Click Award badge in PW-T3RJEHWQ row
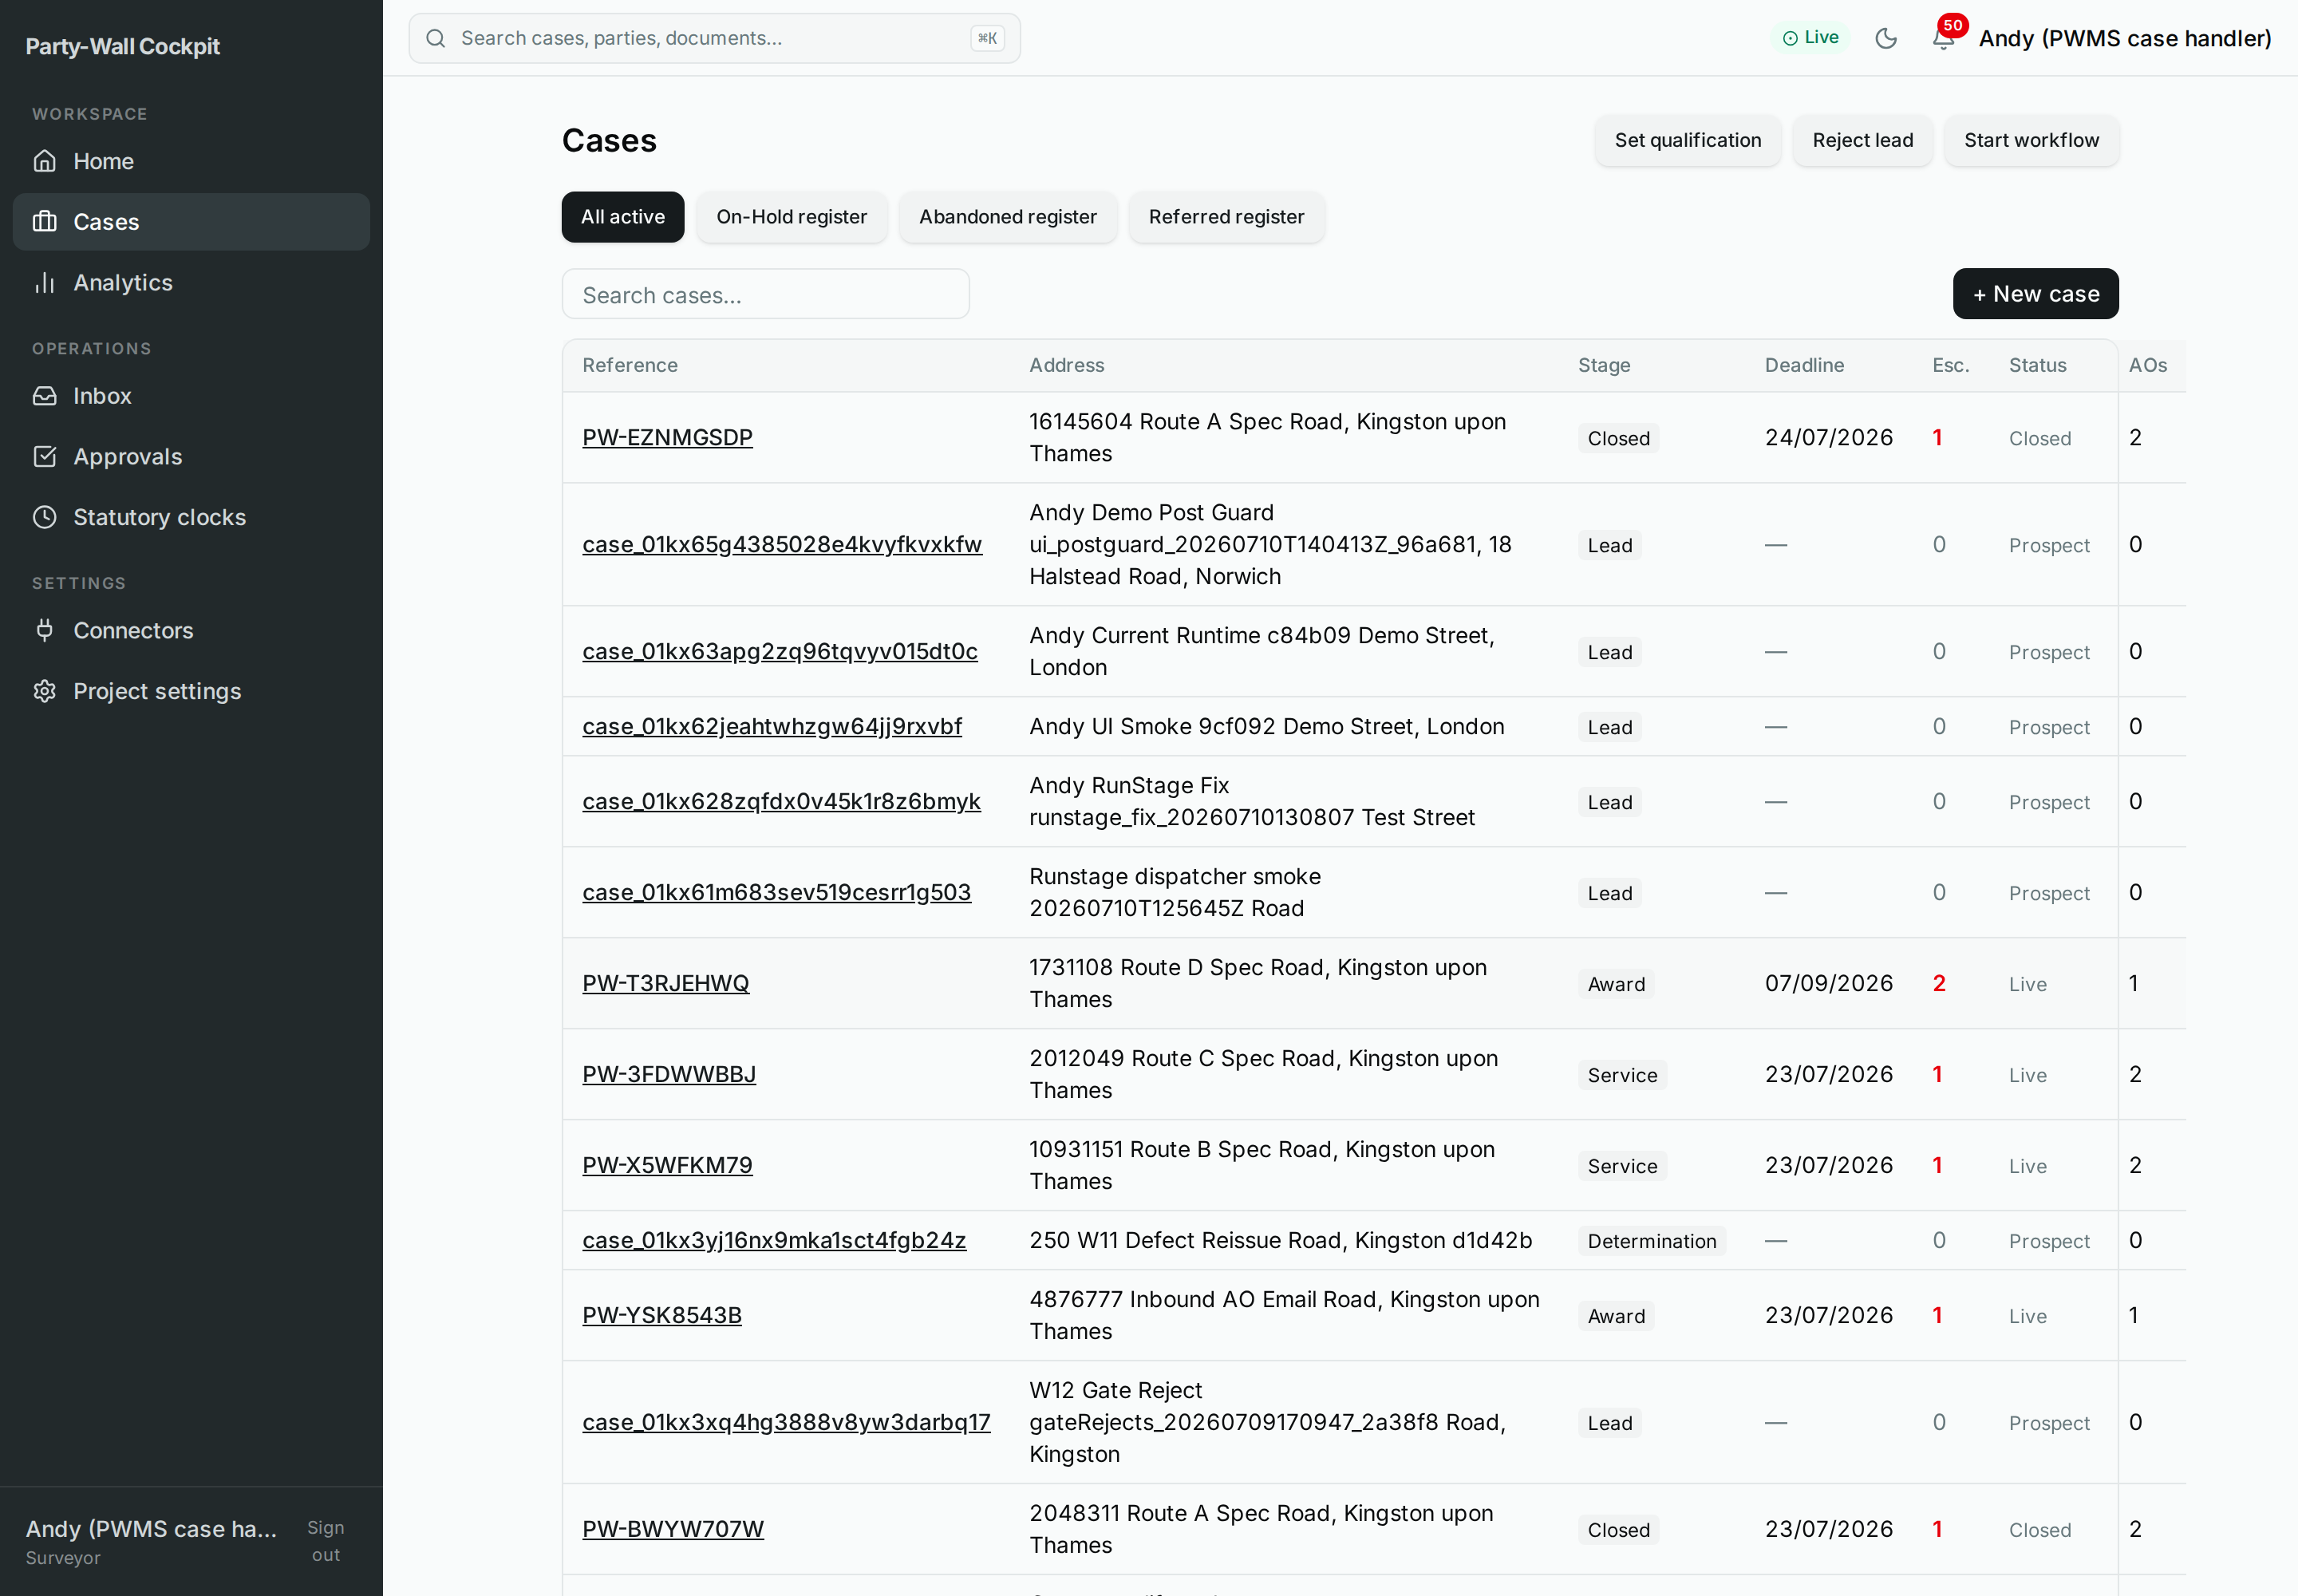 coord(1616,984)
